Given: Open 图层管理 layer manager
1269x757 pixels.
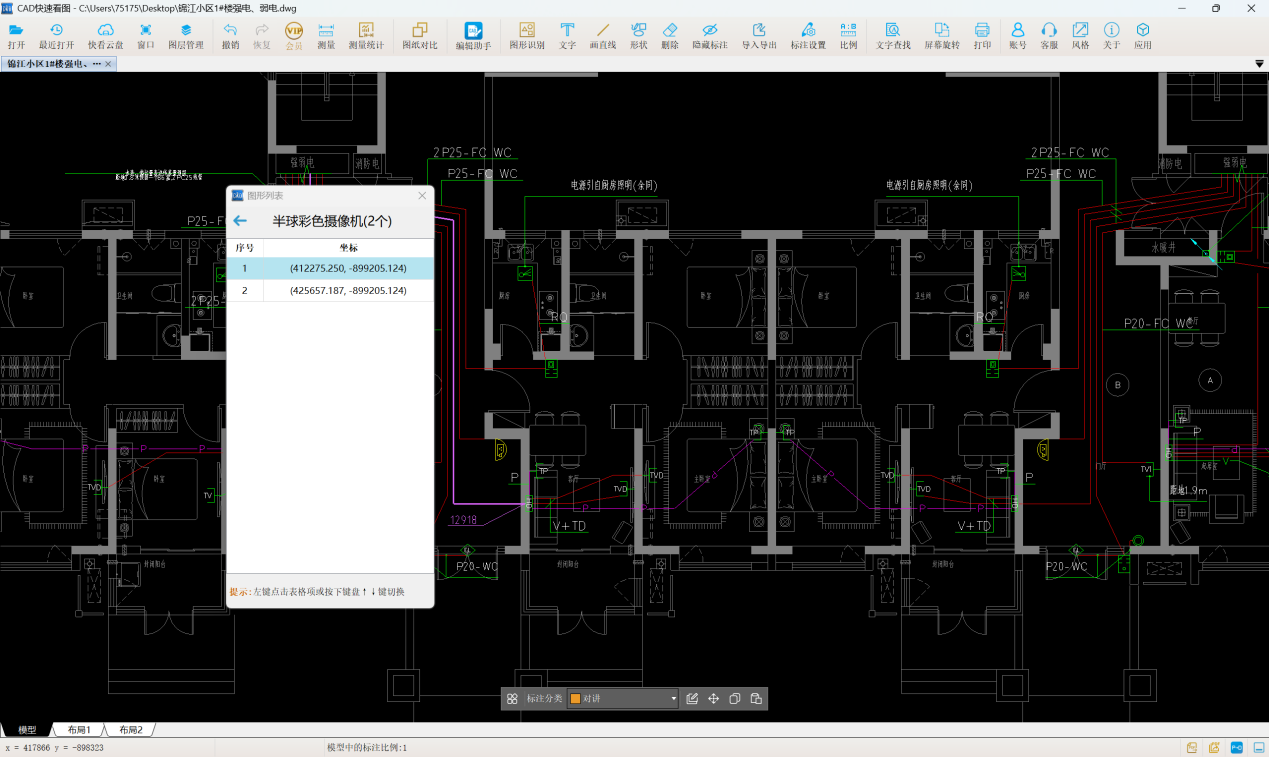Looking at the screenshot, I should pos(186,37).
